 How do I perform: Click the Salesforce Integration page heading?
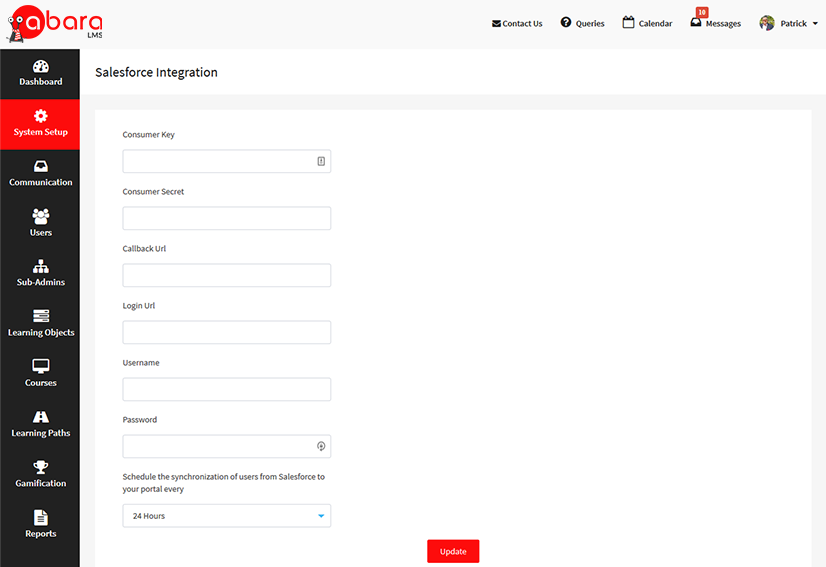pyautogui.click(x=156, y=72)
